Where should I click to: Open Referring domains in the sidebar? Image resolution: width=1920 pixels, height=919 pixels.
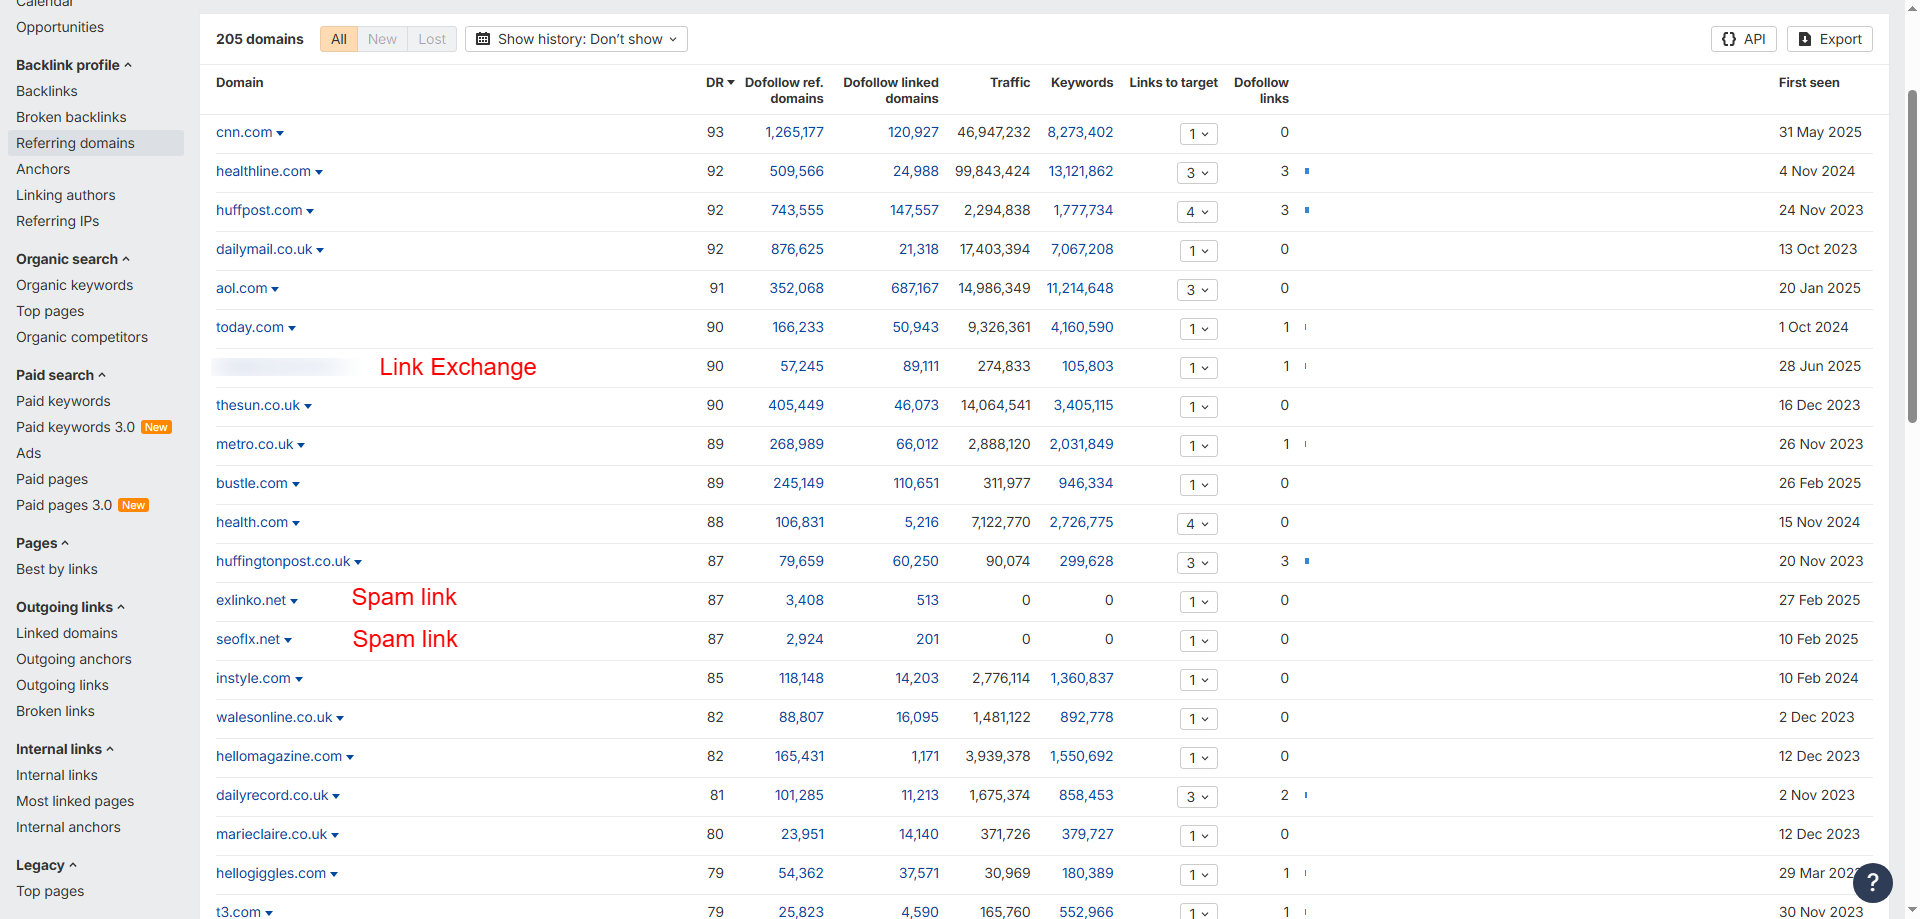96,143
